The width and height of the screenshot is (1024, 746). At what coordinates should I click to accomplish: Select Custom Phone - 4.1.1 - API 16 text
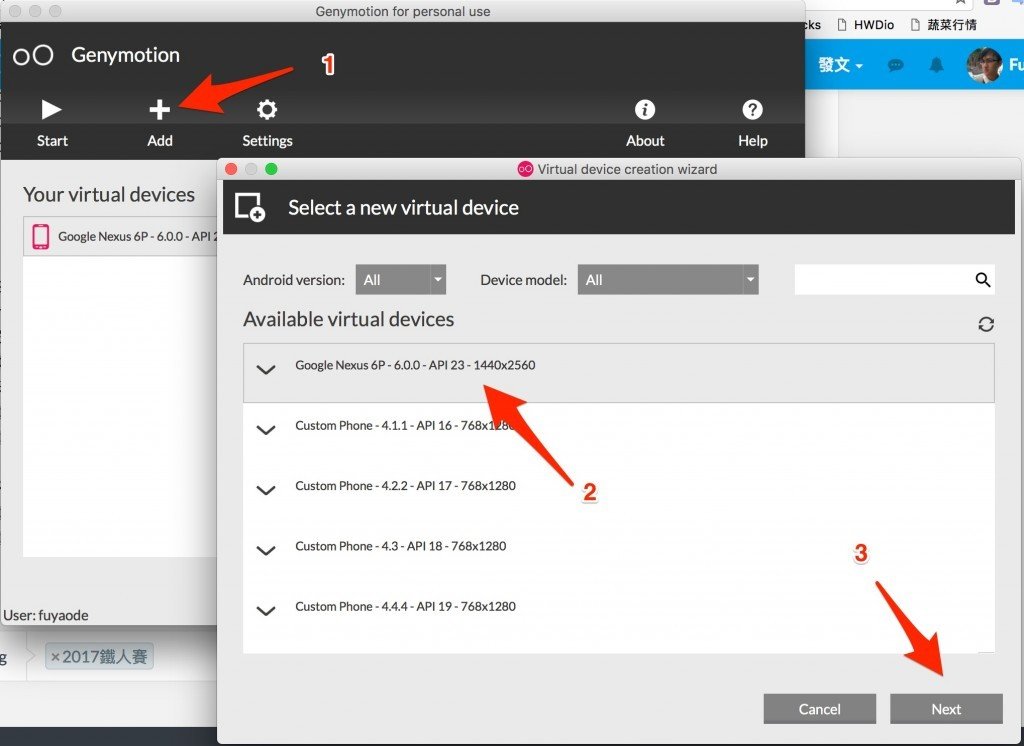tap(405, 425)
